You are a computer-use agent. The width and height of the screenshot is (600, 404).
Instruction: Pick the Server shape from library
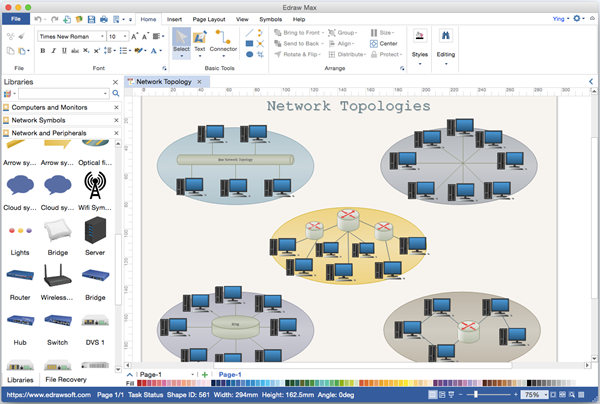[x=95, y=233]
